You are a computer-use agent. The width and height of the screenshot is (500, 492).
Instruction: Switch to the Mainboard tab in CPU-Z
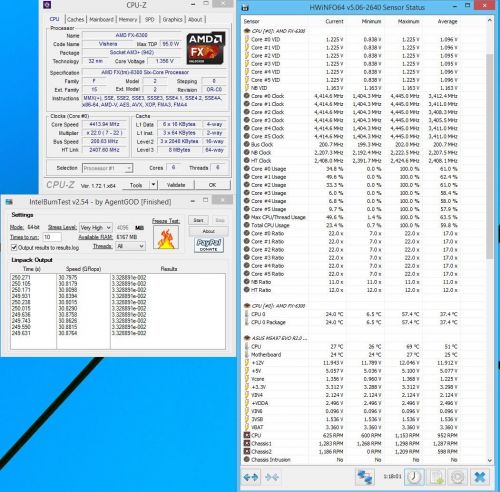tap(101, 19)
